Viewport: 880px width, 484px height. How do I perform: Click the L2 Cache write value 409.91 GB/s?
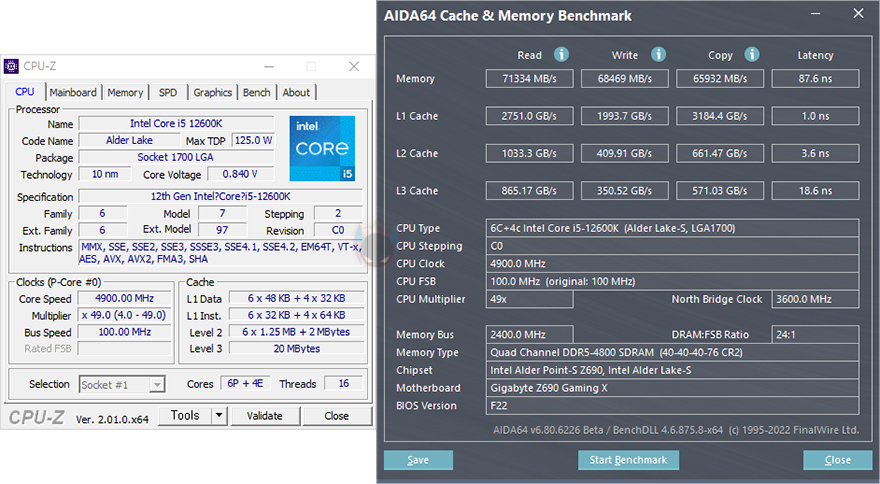(x=625, y=153)
